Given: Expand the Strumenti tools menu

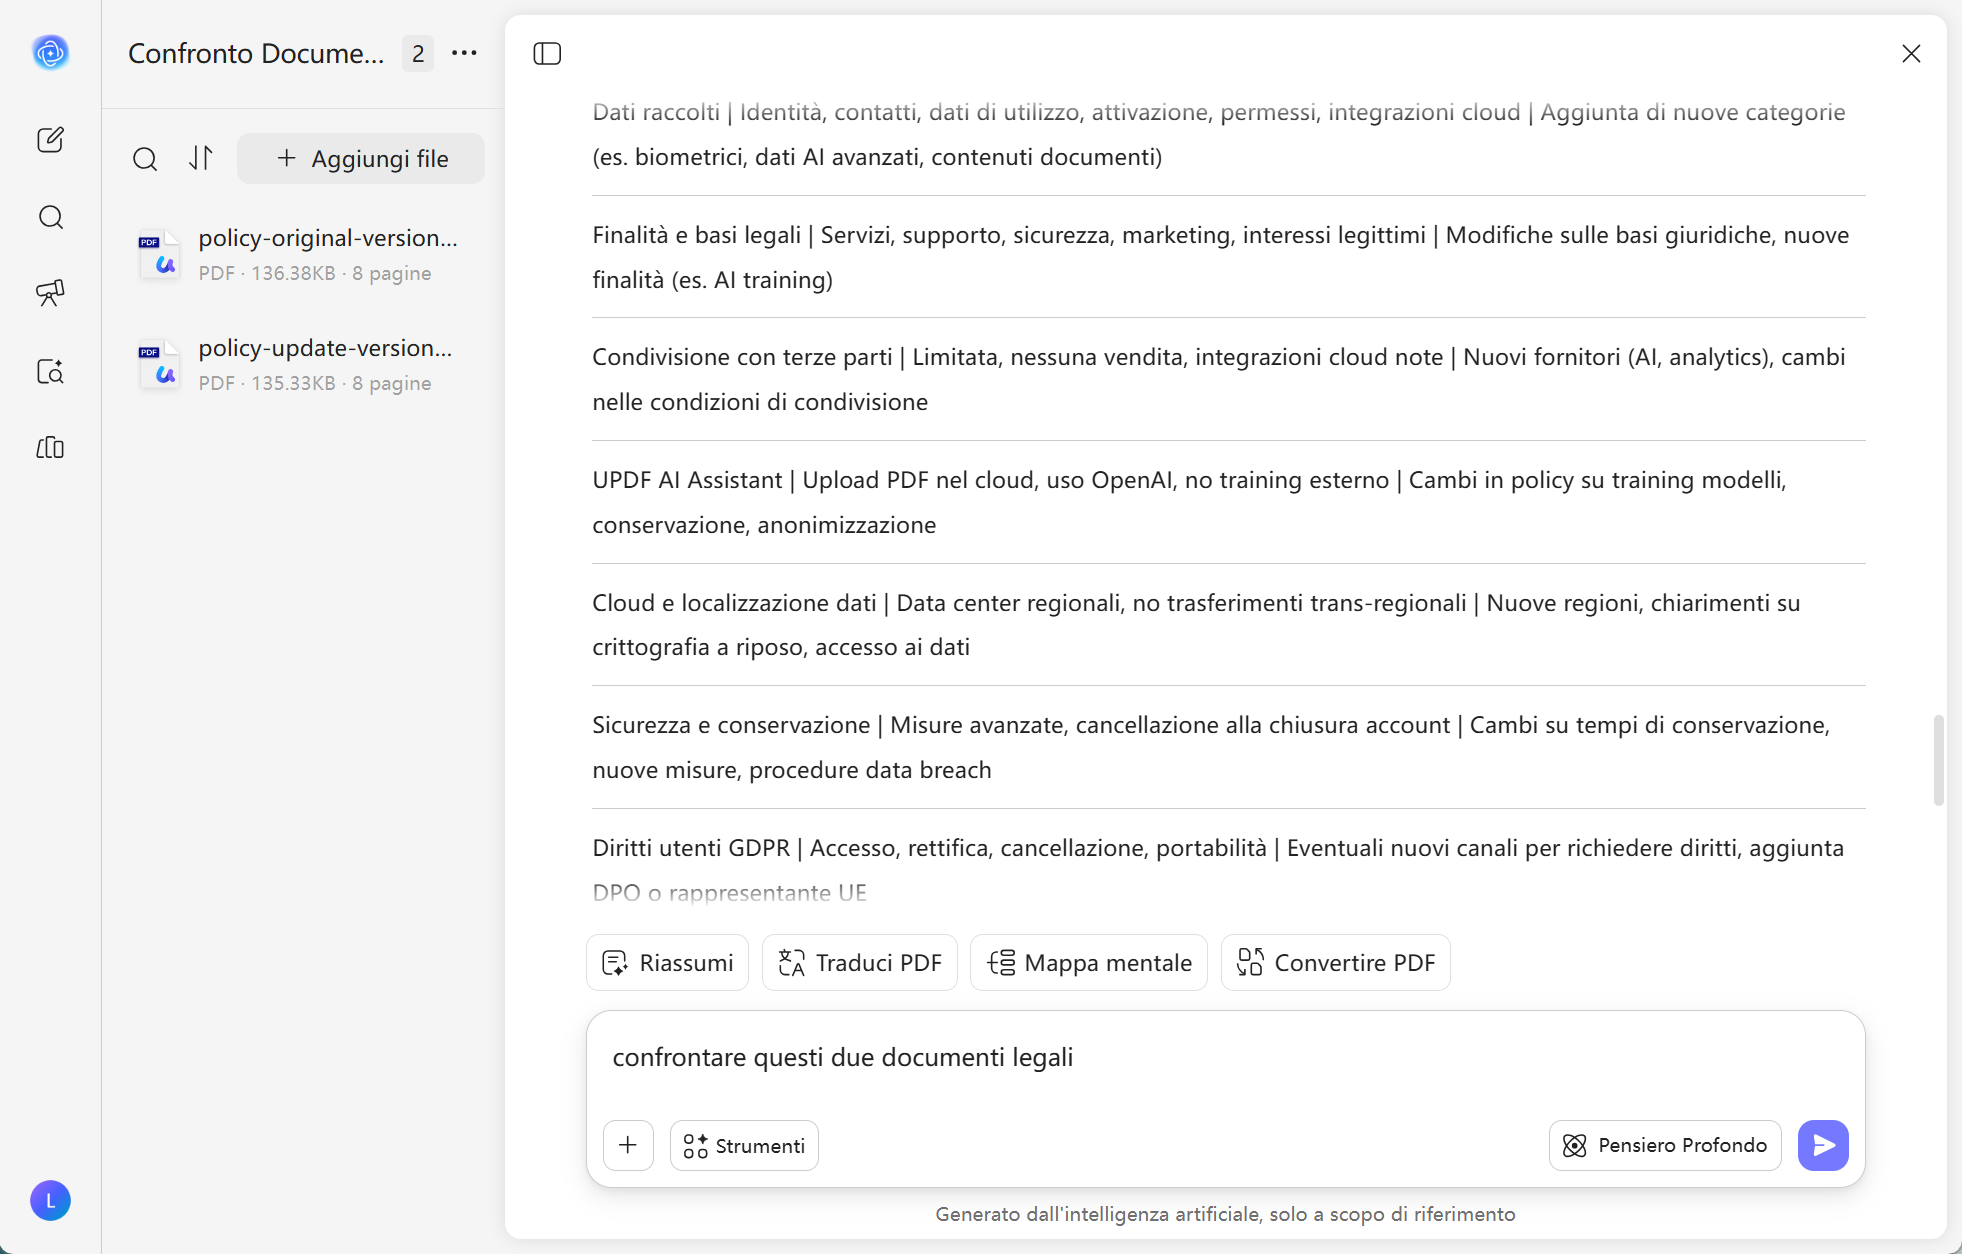Looking at the screenshot, I should [744, 1146].
